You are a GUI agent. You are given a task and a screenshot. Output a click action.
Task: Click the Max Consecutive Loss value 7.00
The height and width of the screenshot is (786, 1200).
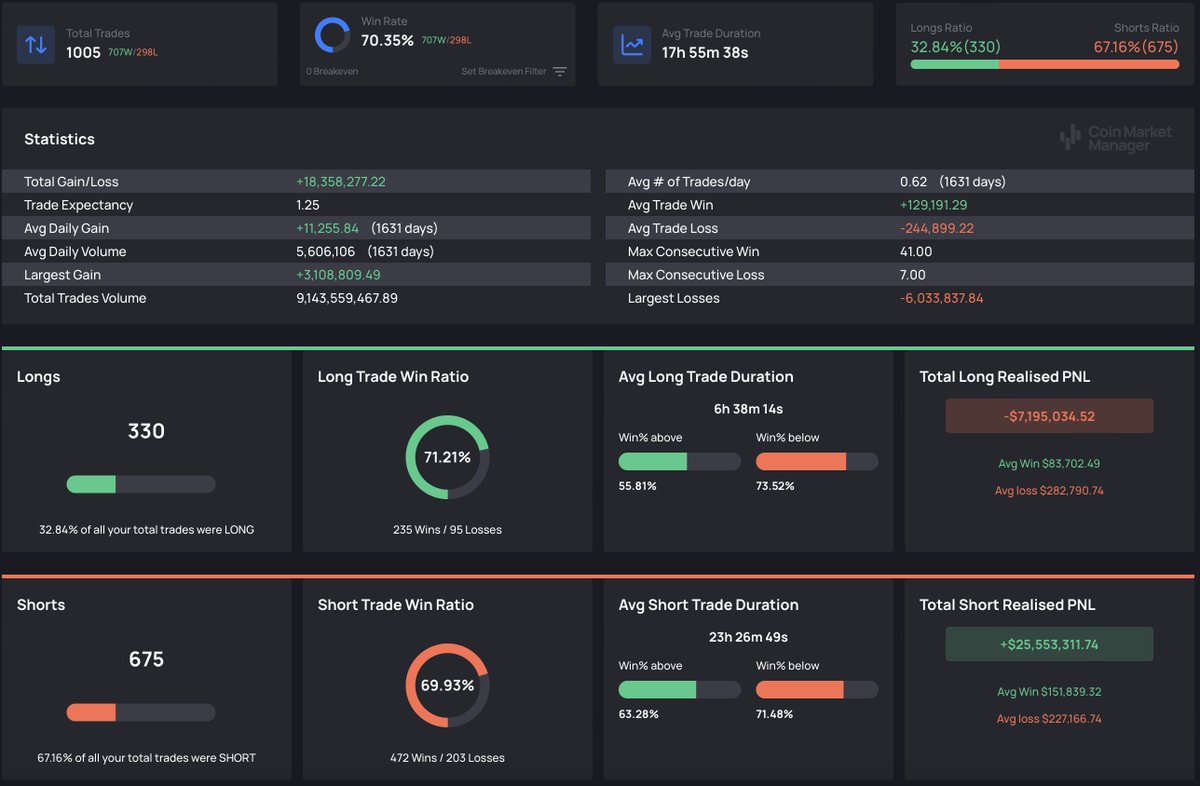(x=913, y=275)
